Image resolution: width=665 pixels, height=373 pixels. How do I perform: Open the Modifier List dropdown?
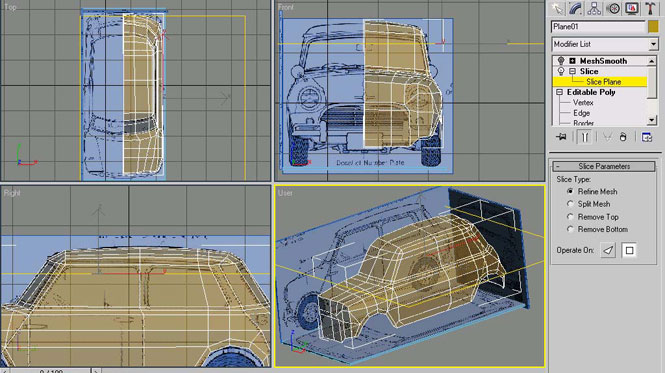pyautogui.click(x=605, y=44)
